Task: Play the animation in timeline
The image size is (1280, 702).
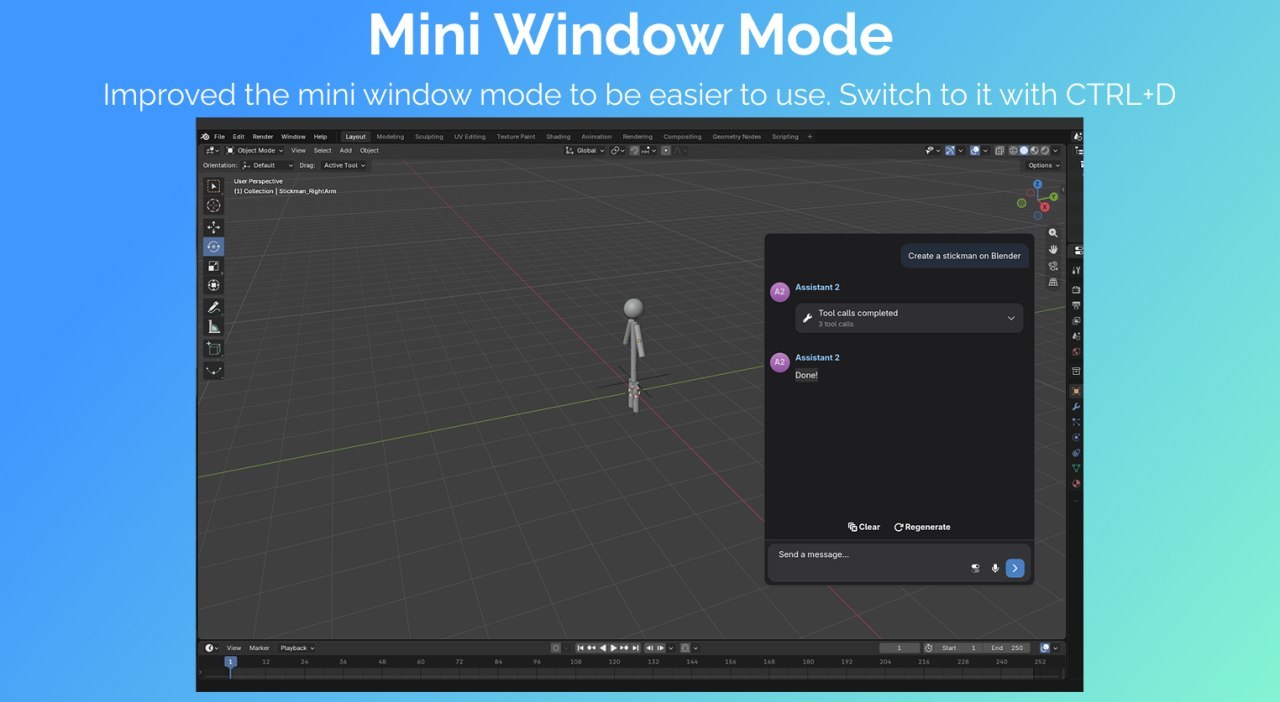Action: point(614,648)
